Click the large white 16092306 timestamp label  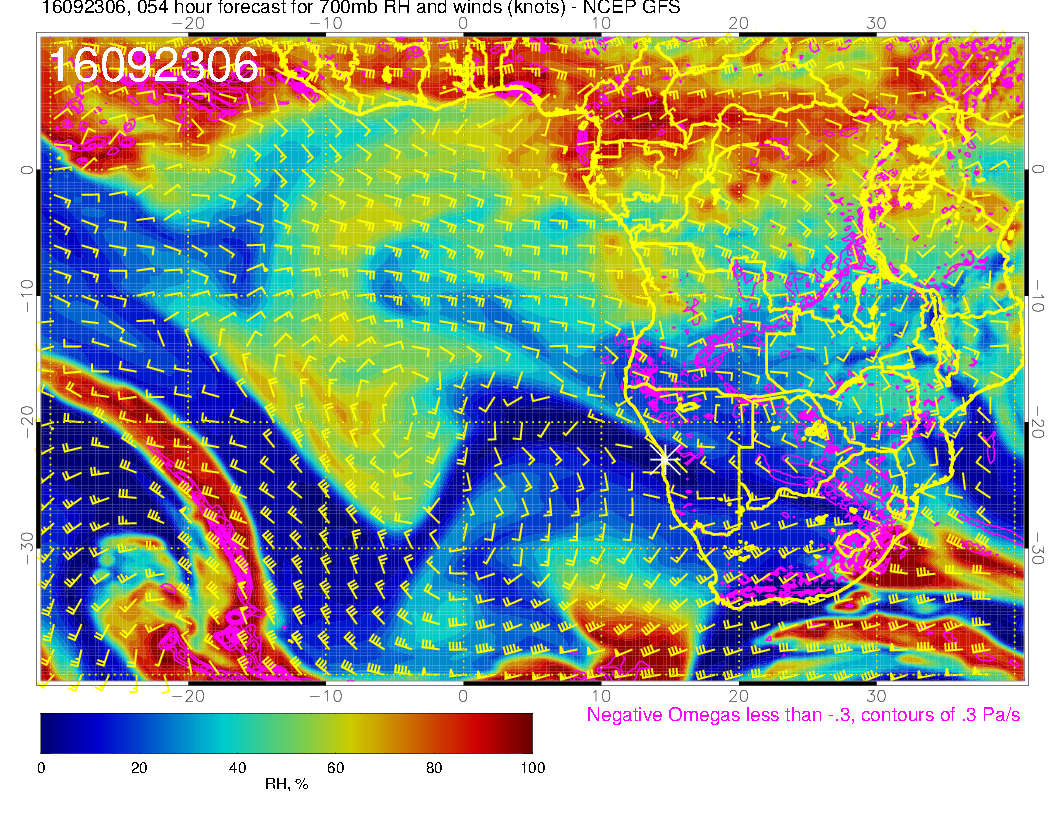[x=154, y=65]
